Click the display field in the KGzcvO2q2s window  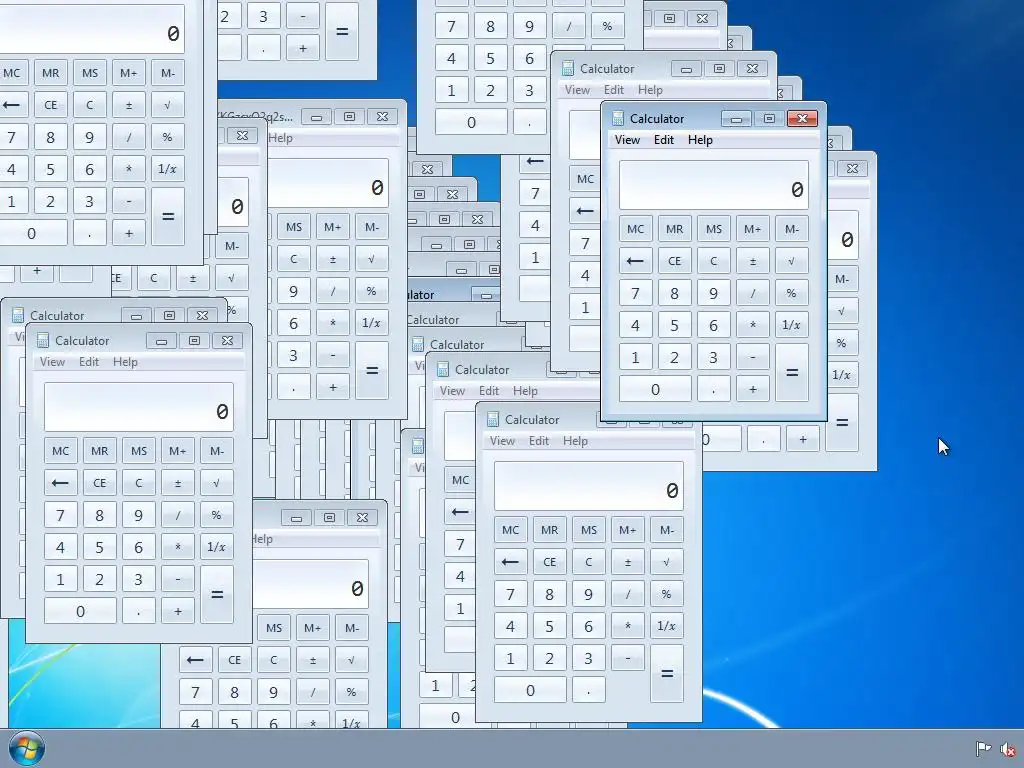click(x=328, y=184)
